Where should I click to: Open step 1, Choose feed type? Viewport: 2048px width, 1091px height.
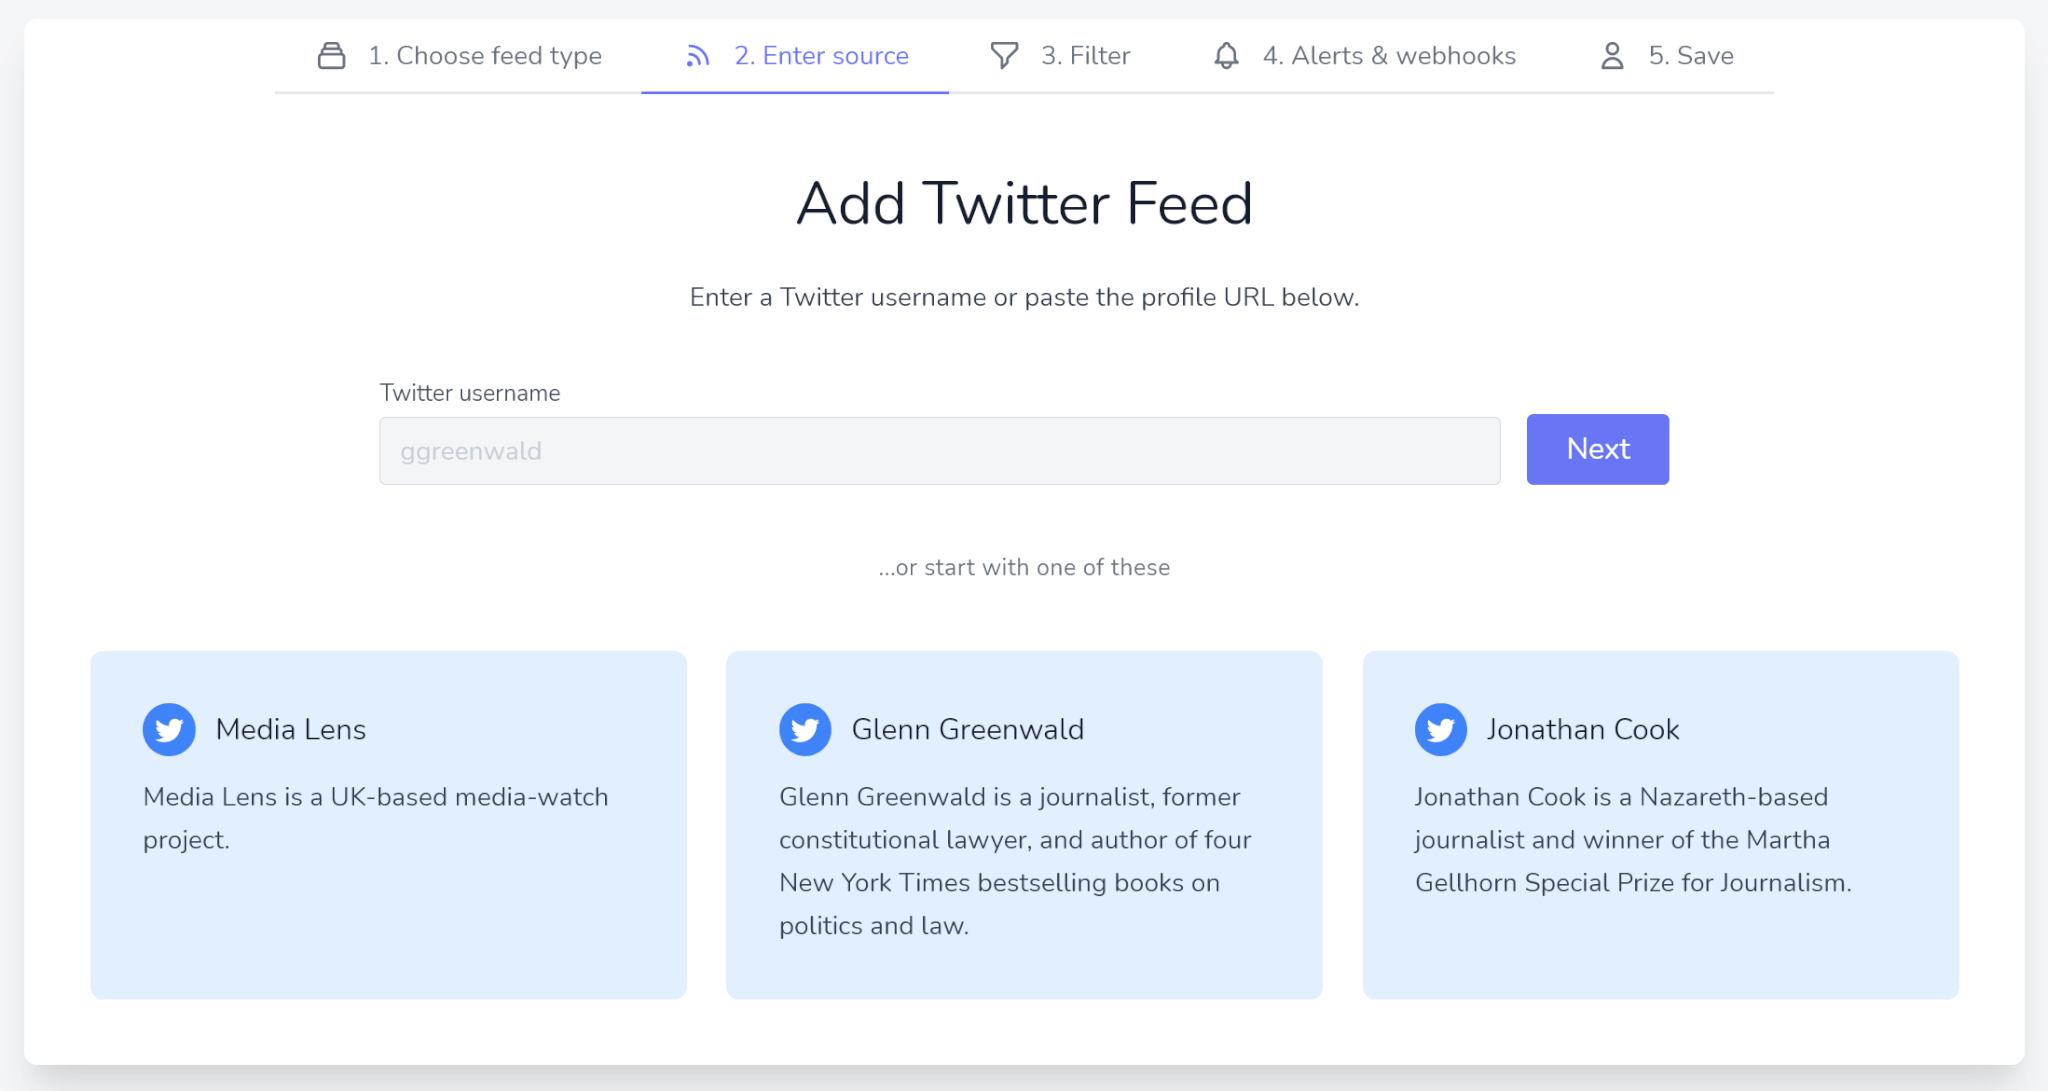tap(486, 56)
